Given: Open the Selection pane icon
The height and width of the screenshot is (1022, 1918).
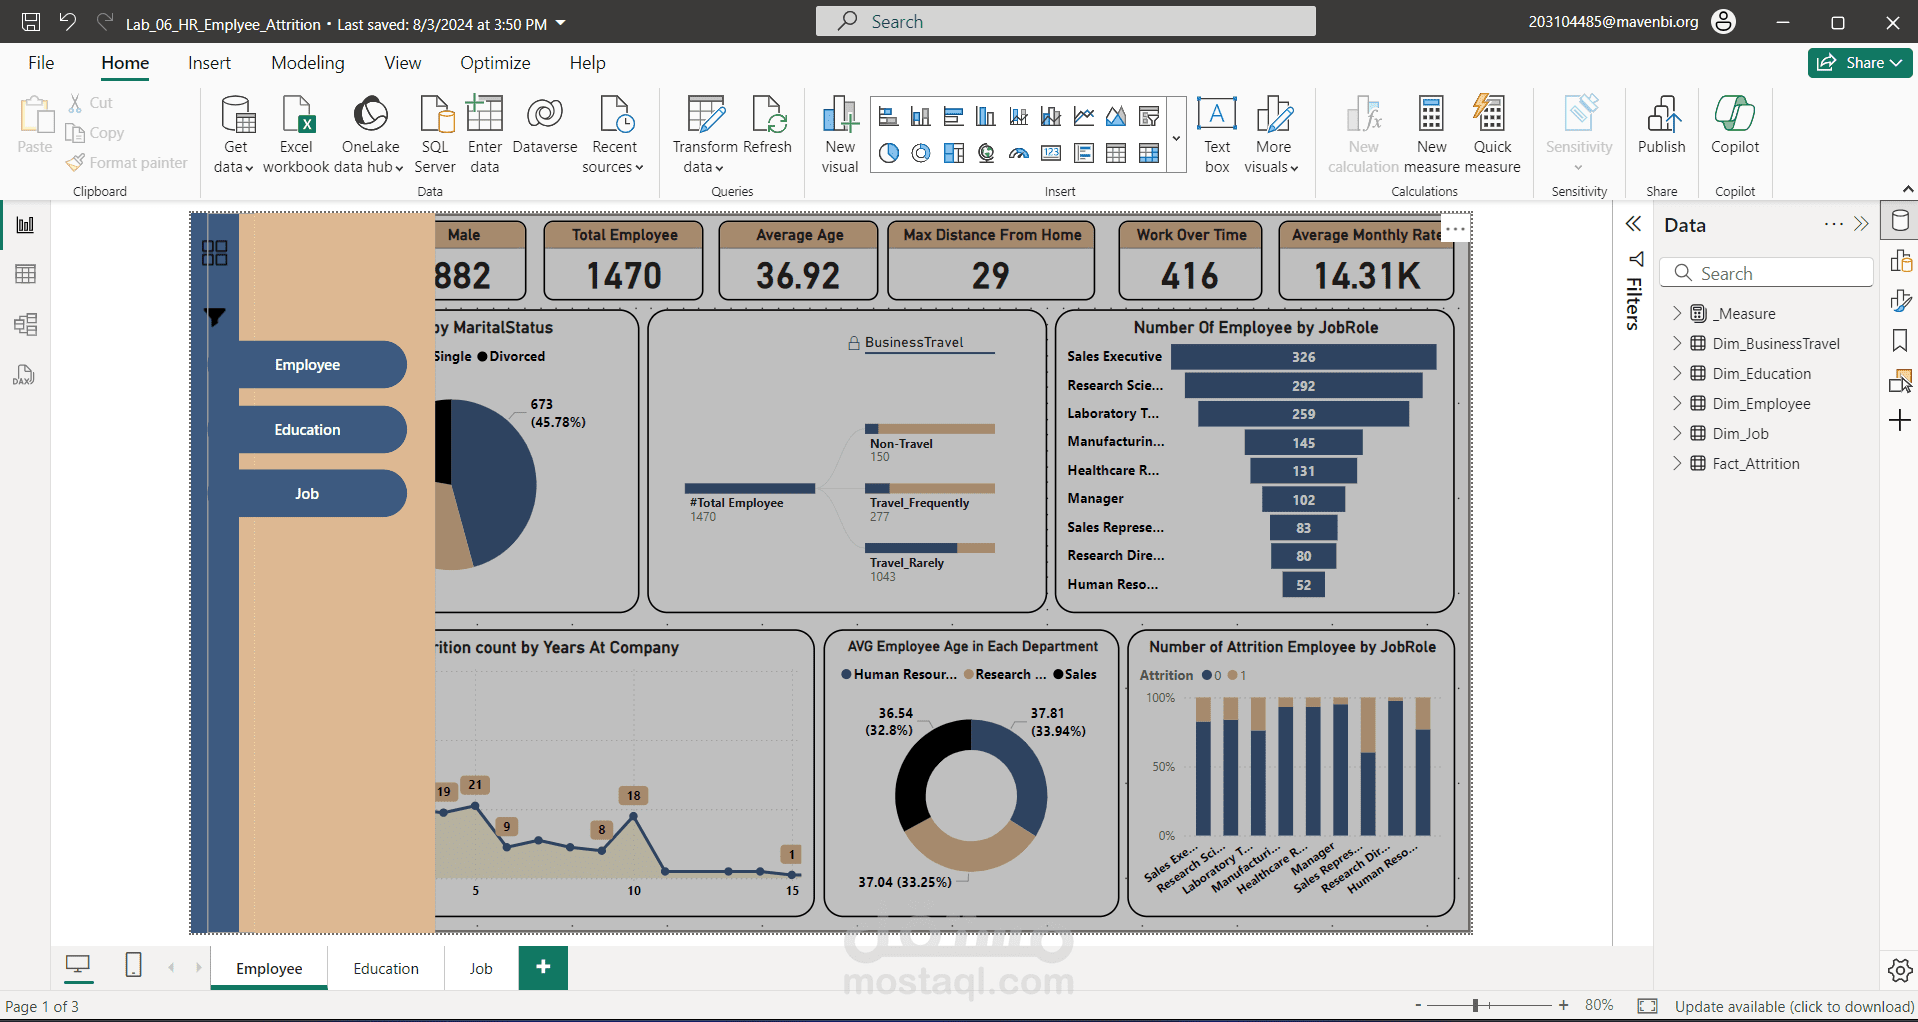Looking at the screenshot, I should 1900,381.
